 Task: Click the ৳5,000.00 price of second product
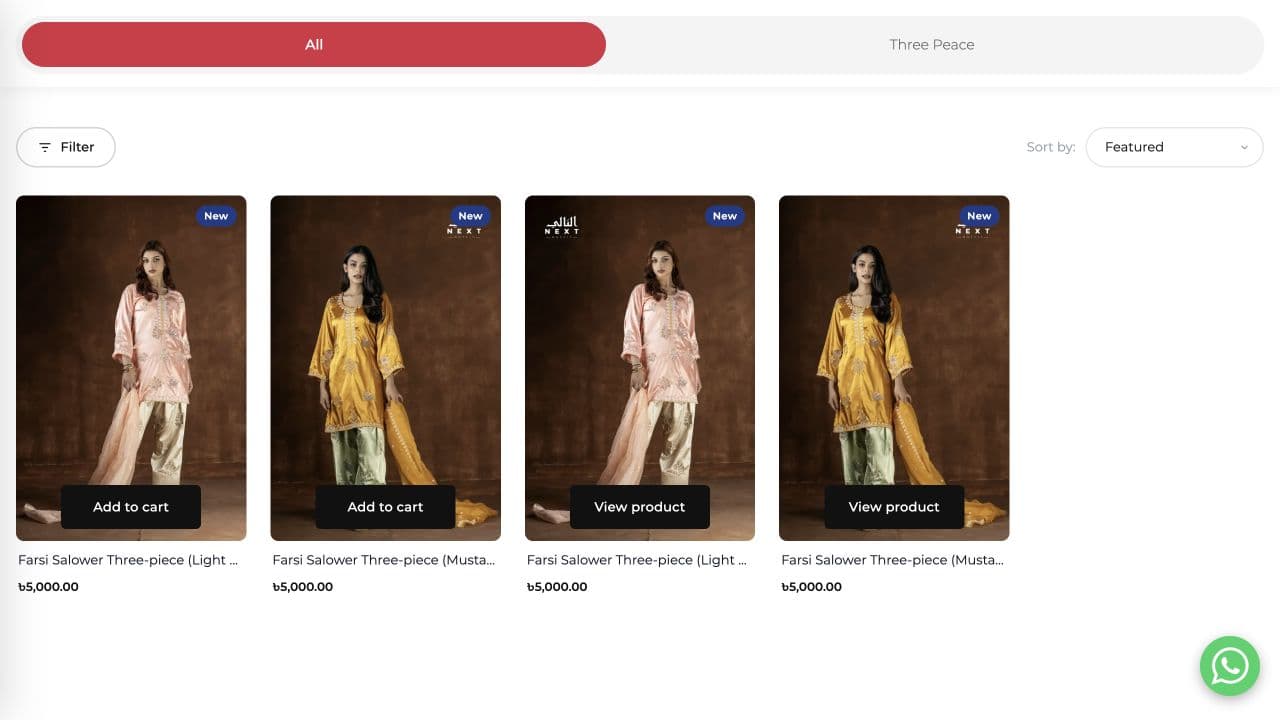click(302, 587)
